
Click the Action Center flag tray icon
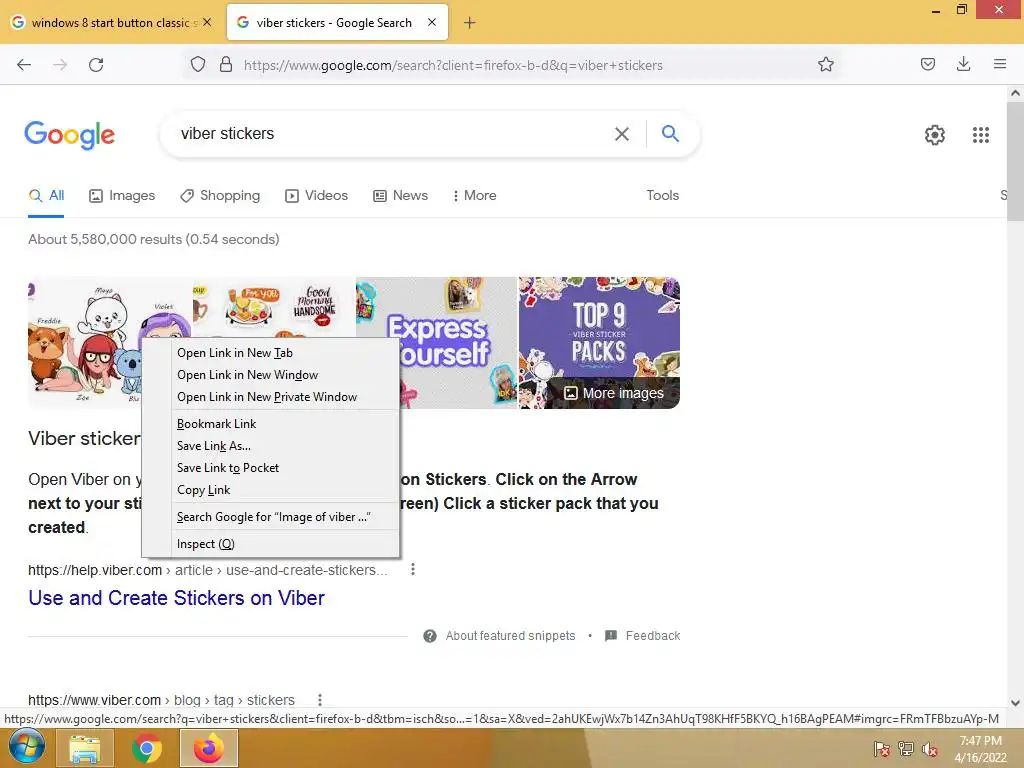[881, 749]
